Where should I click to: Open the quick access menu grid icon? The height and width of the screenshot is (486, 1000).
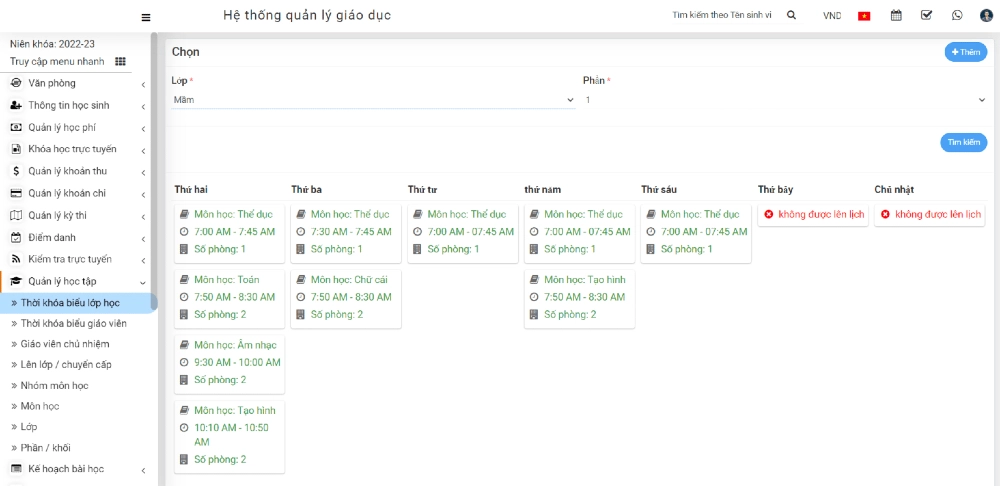[x=121, y=61]
